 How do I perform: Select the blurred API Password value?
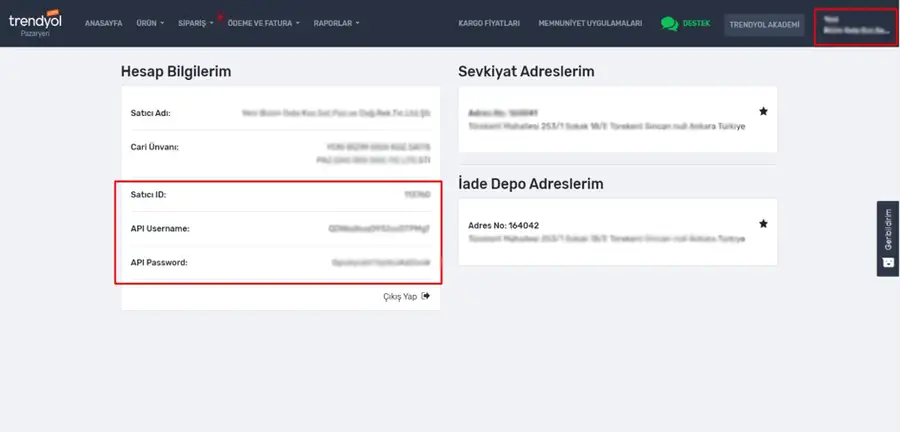381,262
